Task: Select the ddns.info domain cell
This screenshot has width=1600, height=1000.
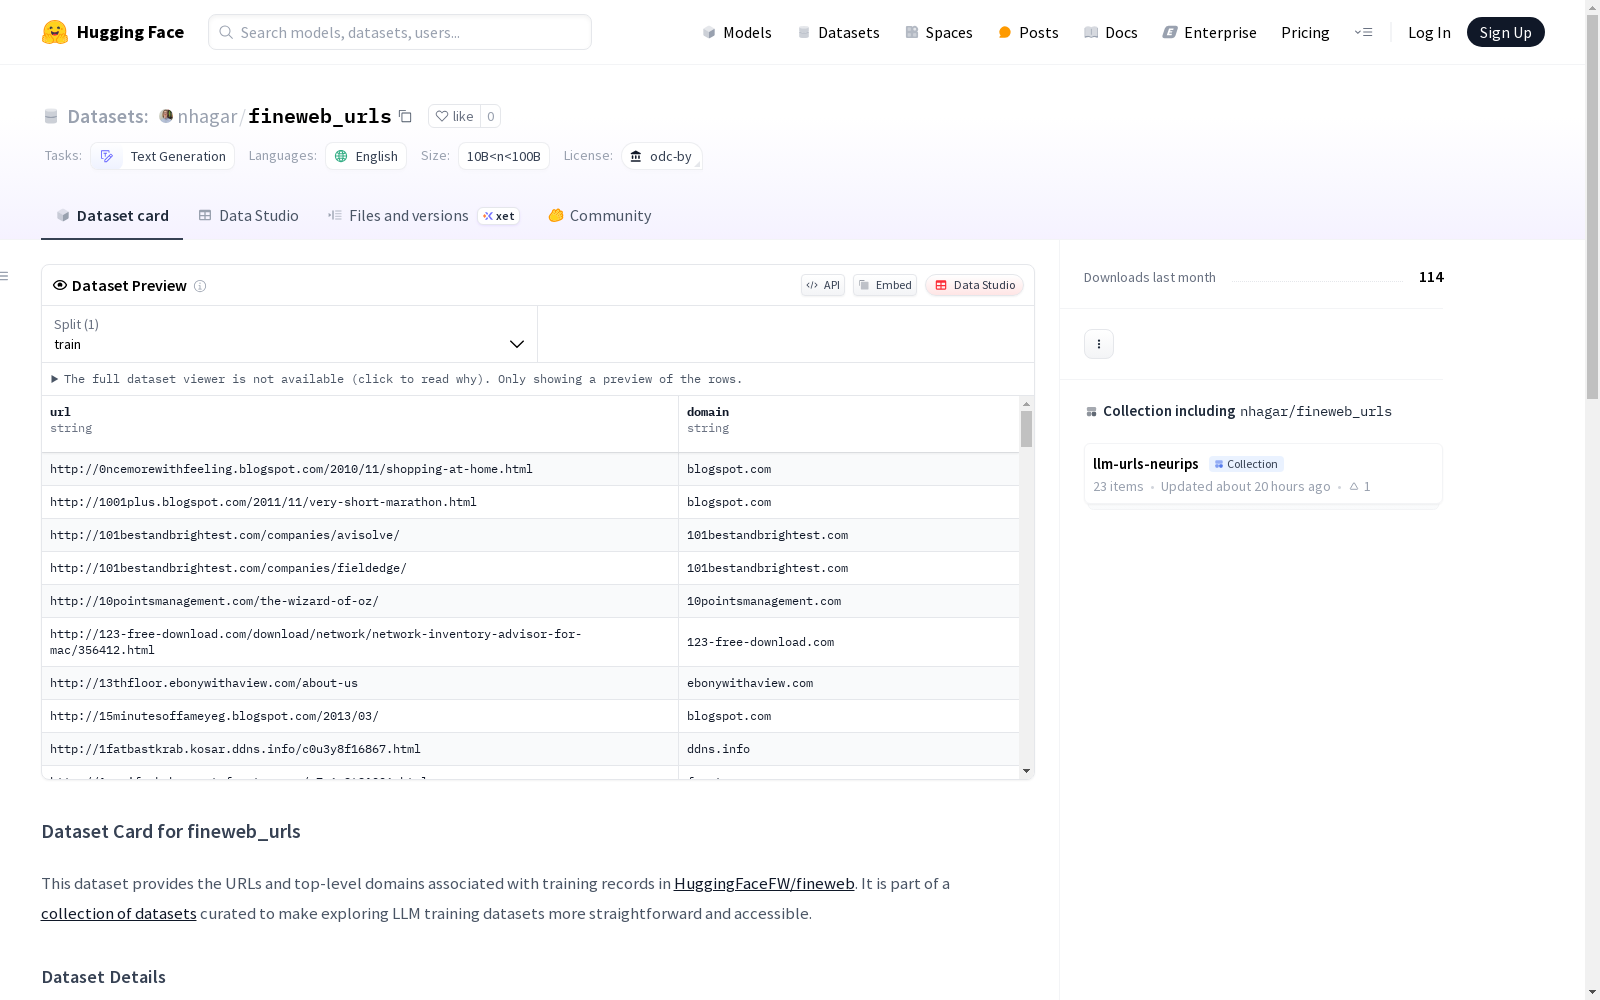Action: pyautogui.click(x=849, y=749)
